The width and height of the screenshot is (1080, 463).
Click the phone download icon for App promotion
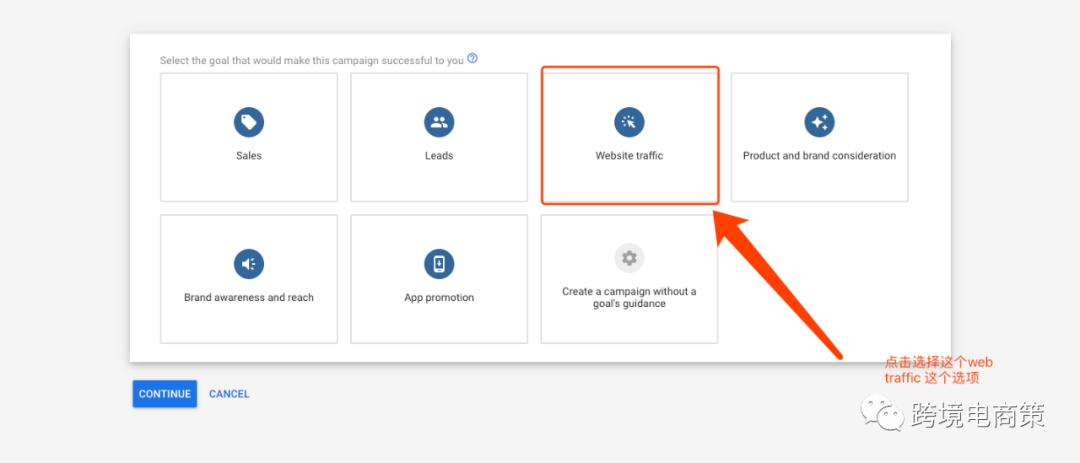coord(439,264)
